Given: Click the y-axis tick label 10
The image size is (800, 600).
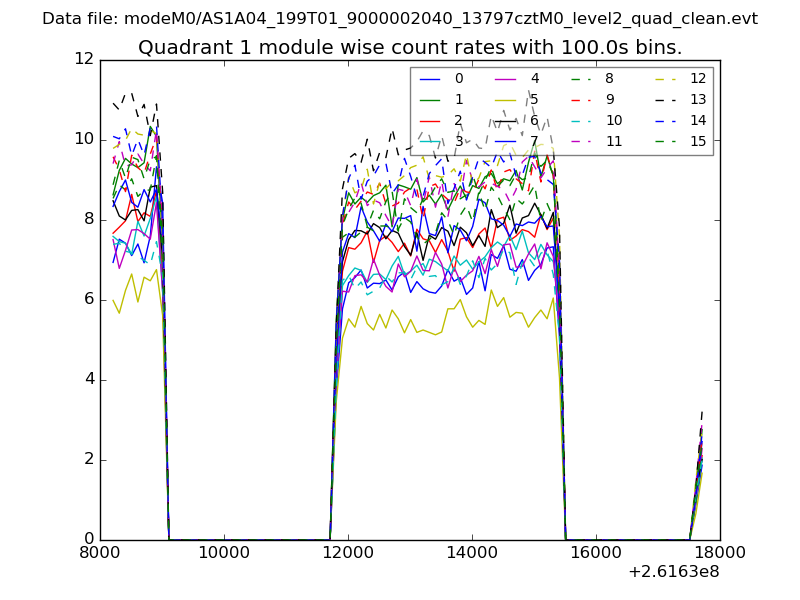Looking at the screenshot, I should (84, 140).
